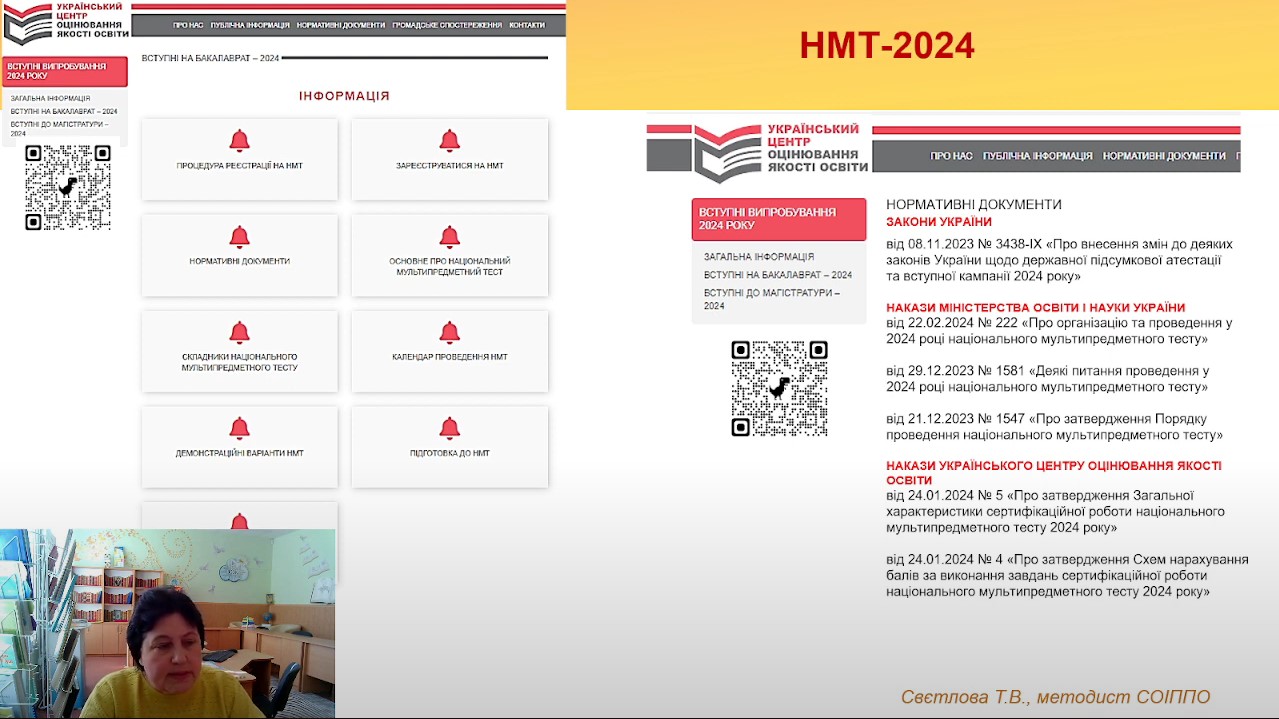Select ВСТУПНІ ДО МАГІСТРАТУРИ – 2024 in the small sidebar
1279x719 pixels.
(60, 128)
